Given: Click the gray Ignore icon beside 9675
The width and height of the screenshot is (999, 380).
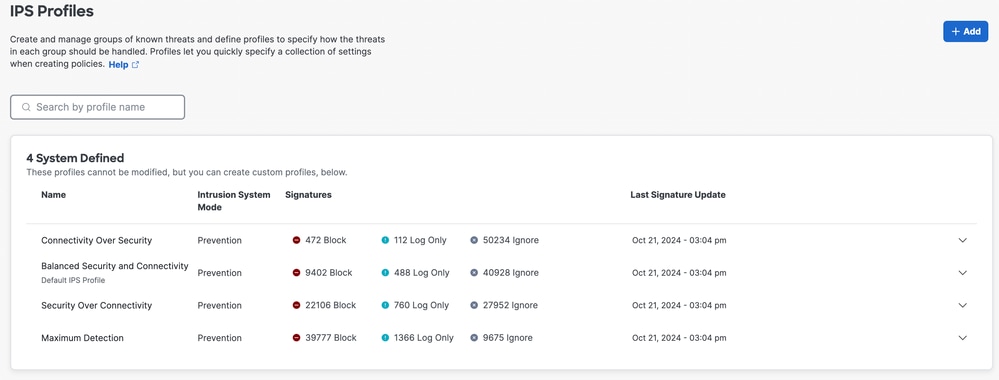Looking at the screenshot, I should tap(474, 338).
